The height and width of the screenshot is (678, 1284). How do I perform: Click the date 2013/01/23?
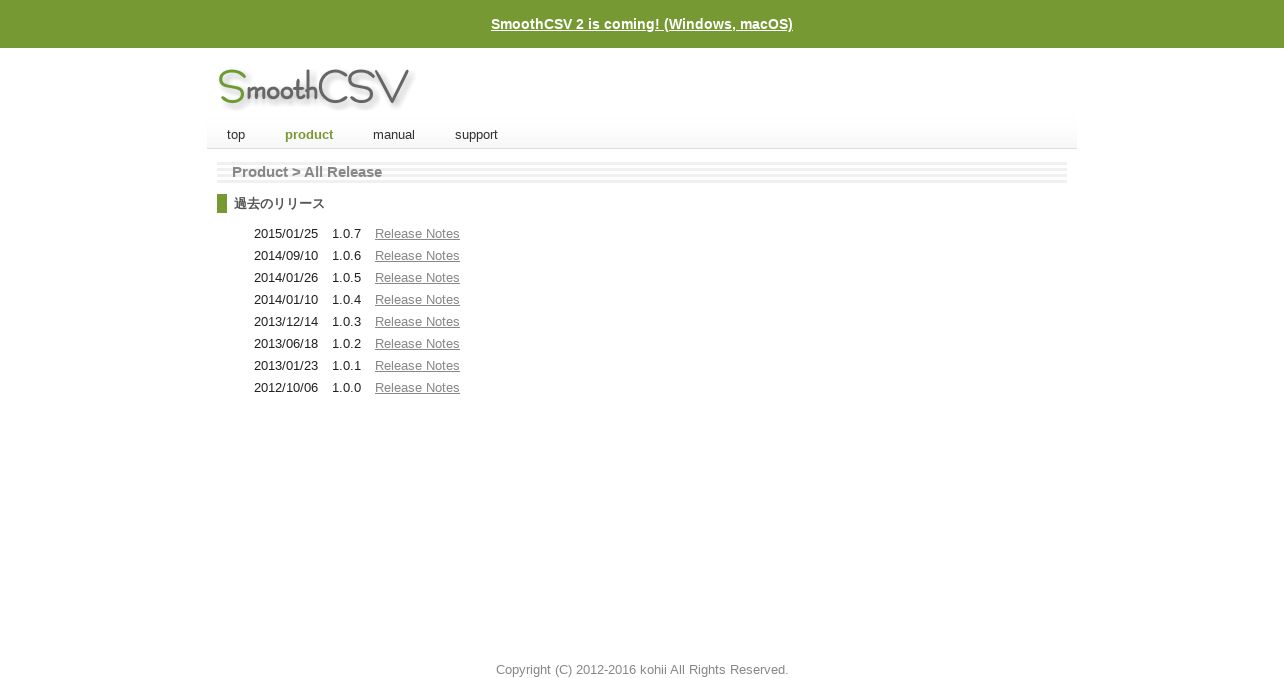(286, 366)
